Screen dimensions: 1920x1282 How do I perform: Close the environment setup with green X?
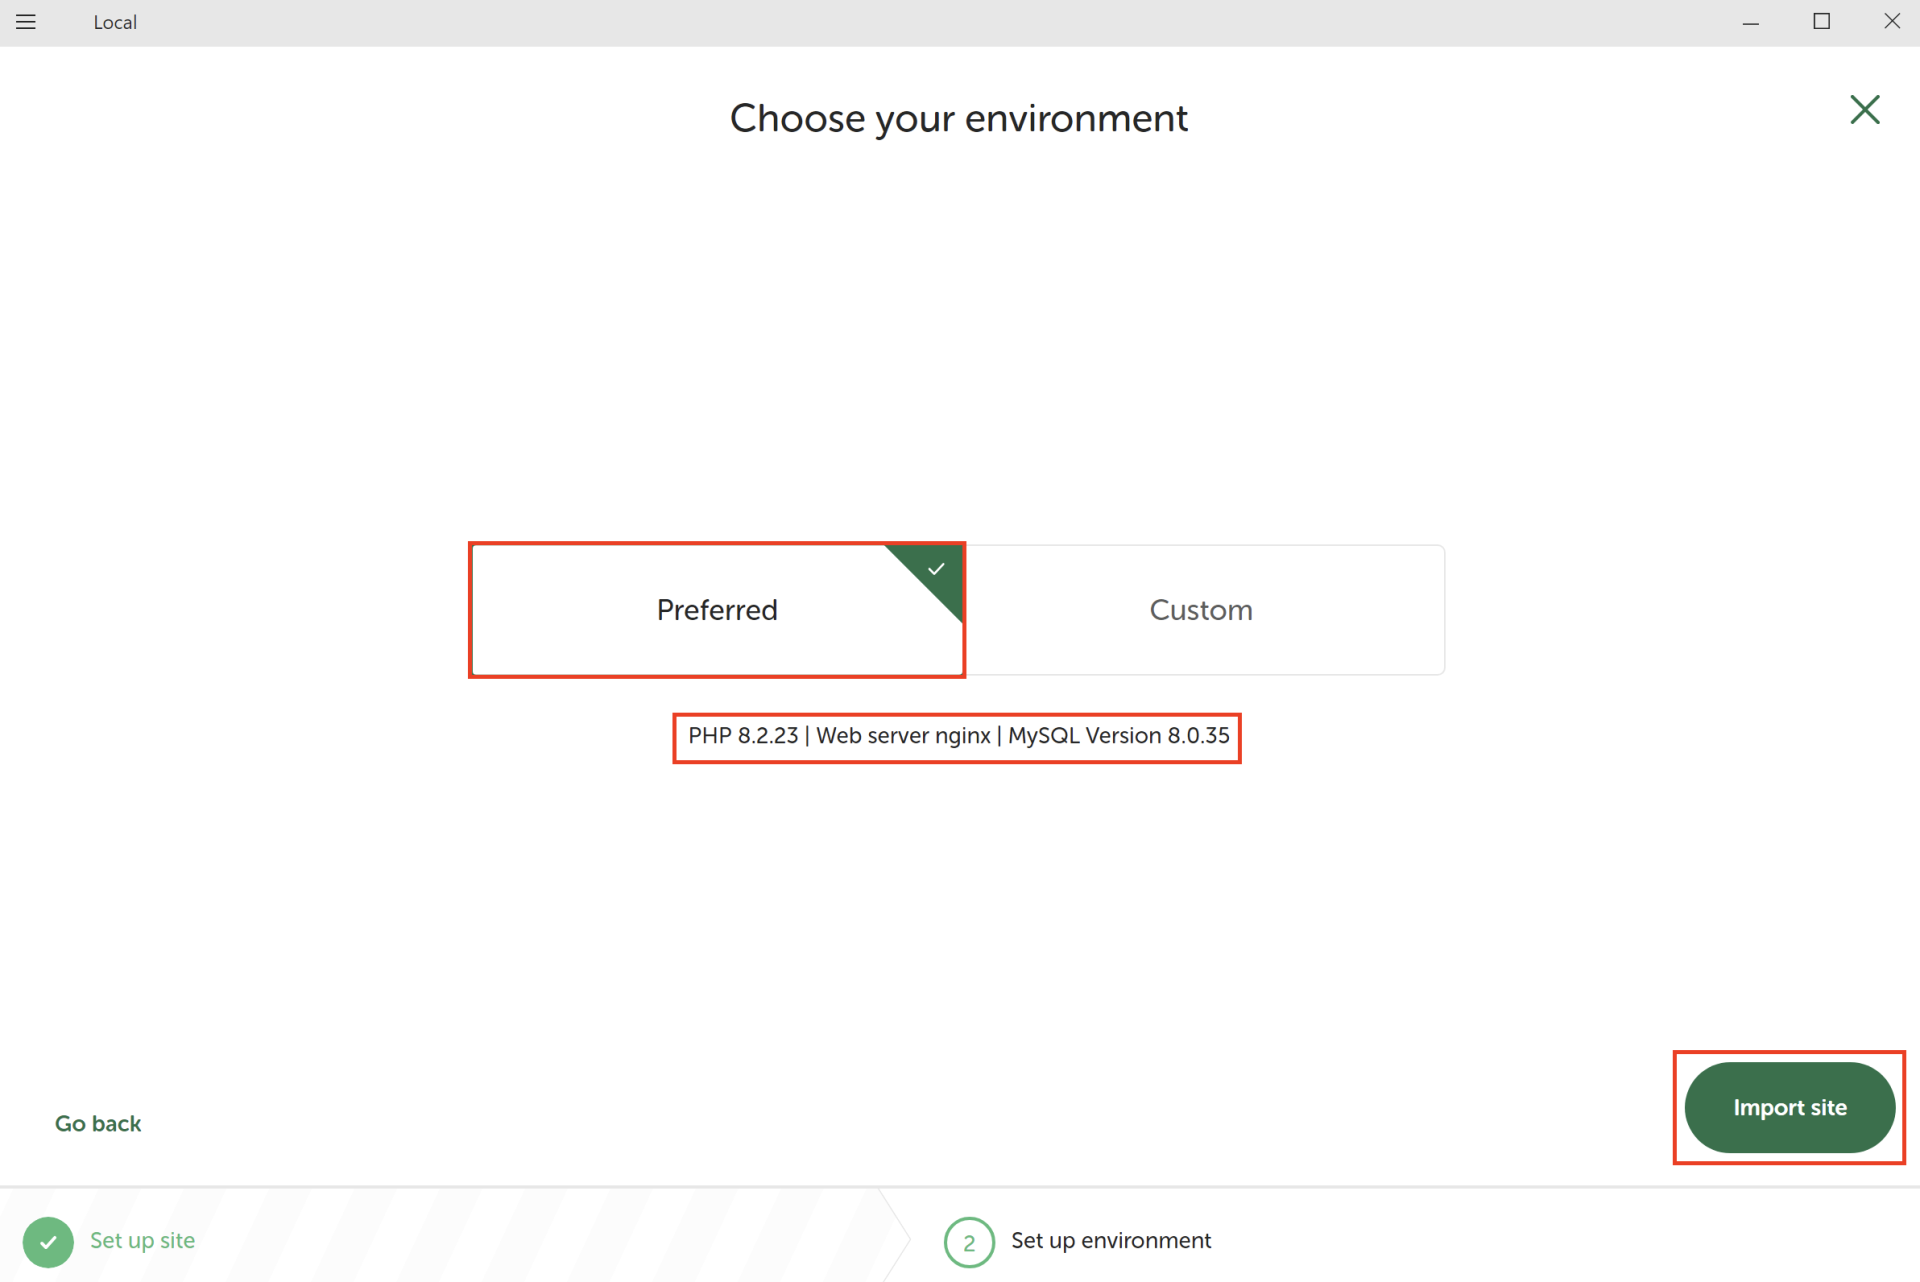point(1864,110)
